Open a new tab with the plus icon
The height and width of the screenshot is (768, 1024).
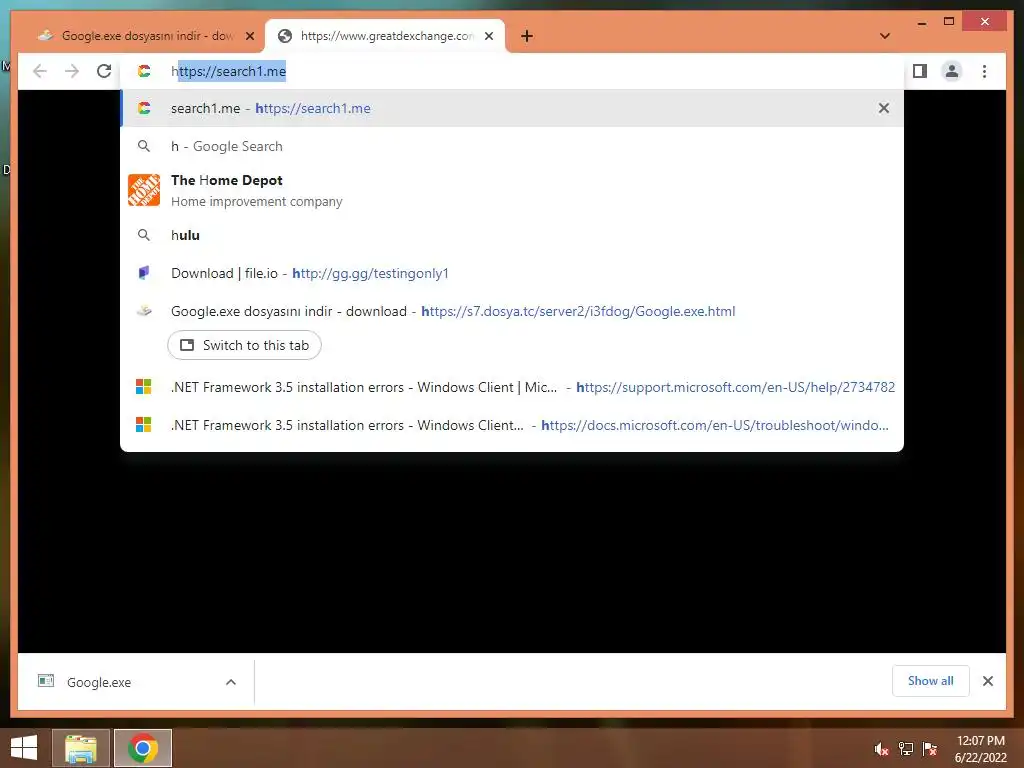point(527,36)
